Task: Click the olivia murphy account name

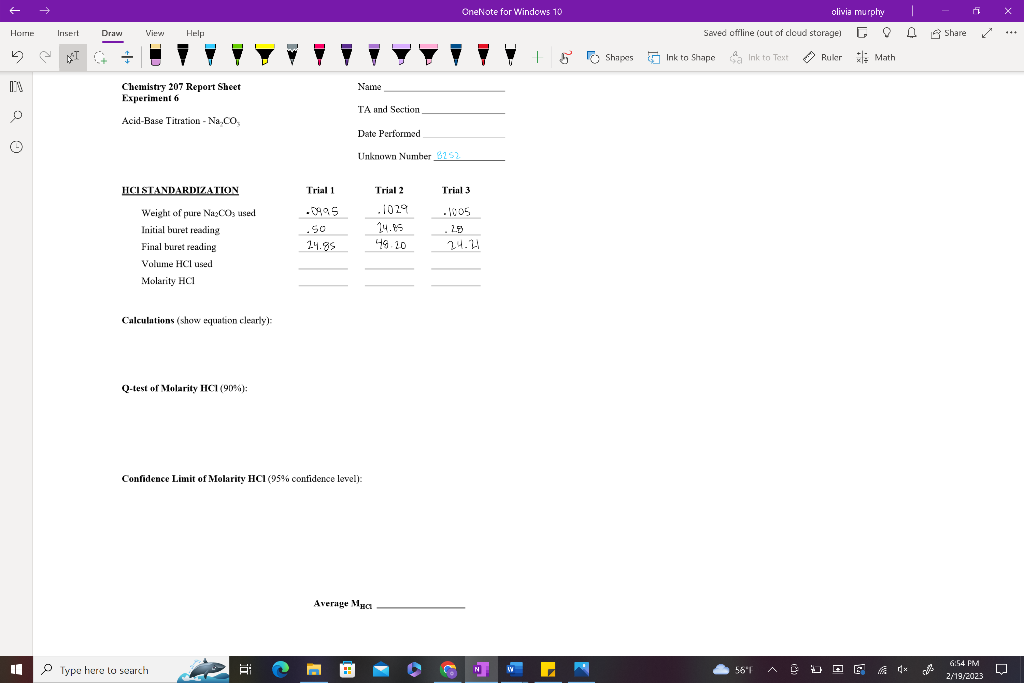Action: pos(857,12)
